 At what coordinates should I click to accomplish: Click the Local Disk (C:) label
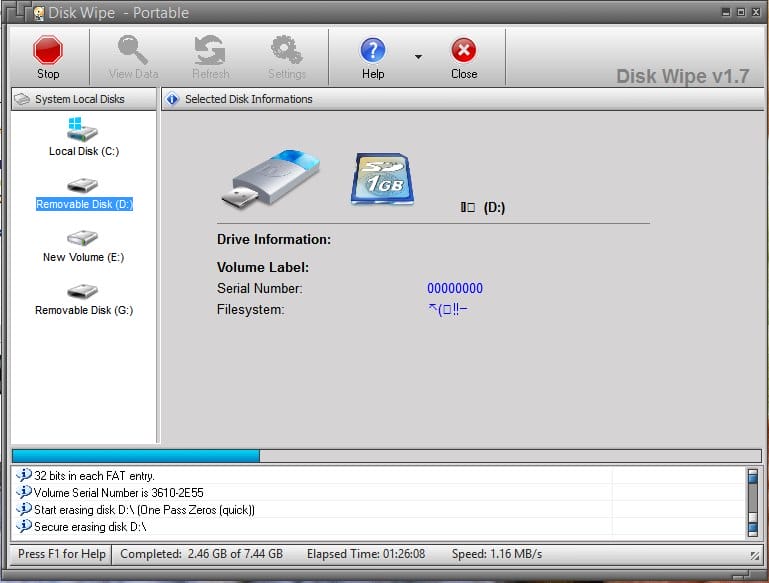coord(84,151)
